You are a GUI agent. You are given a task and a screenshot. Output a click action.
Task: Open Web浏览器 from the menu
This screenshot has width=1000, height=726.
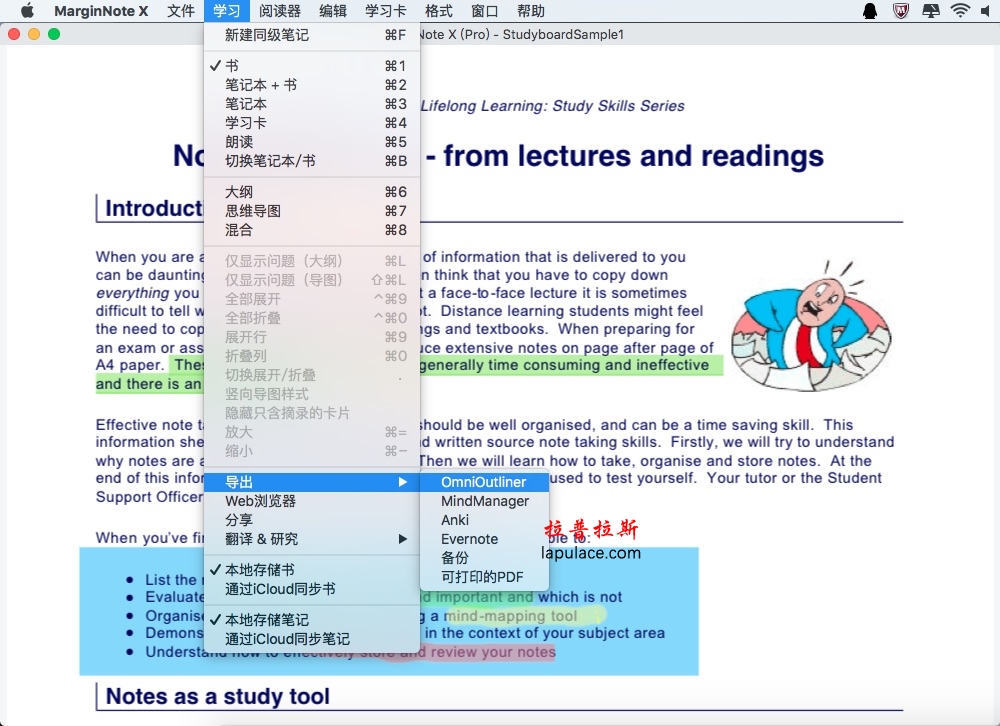260,501
